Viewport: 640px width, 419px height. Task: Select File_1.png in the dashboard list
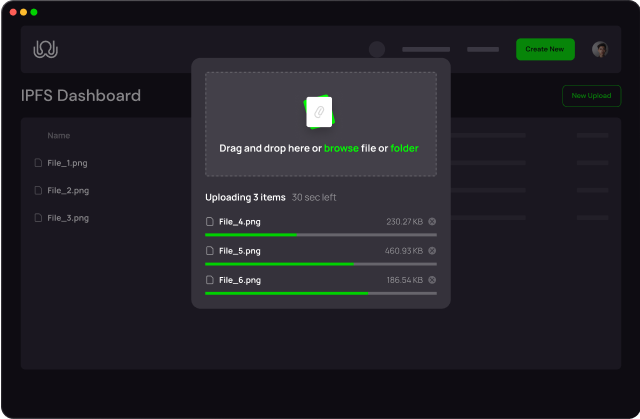tap(67, 163)
